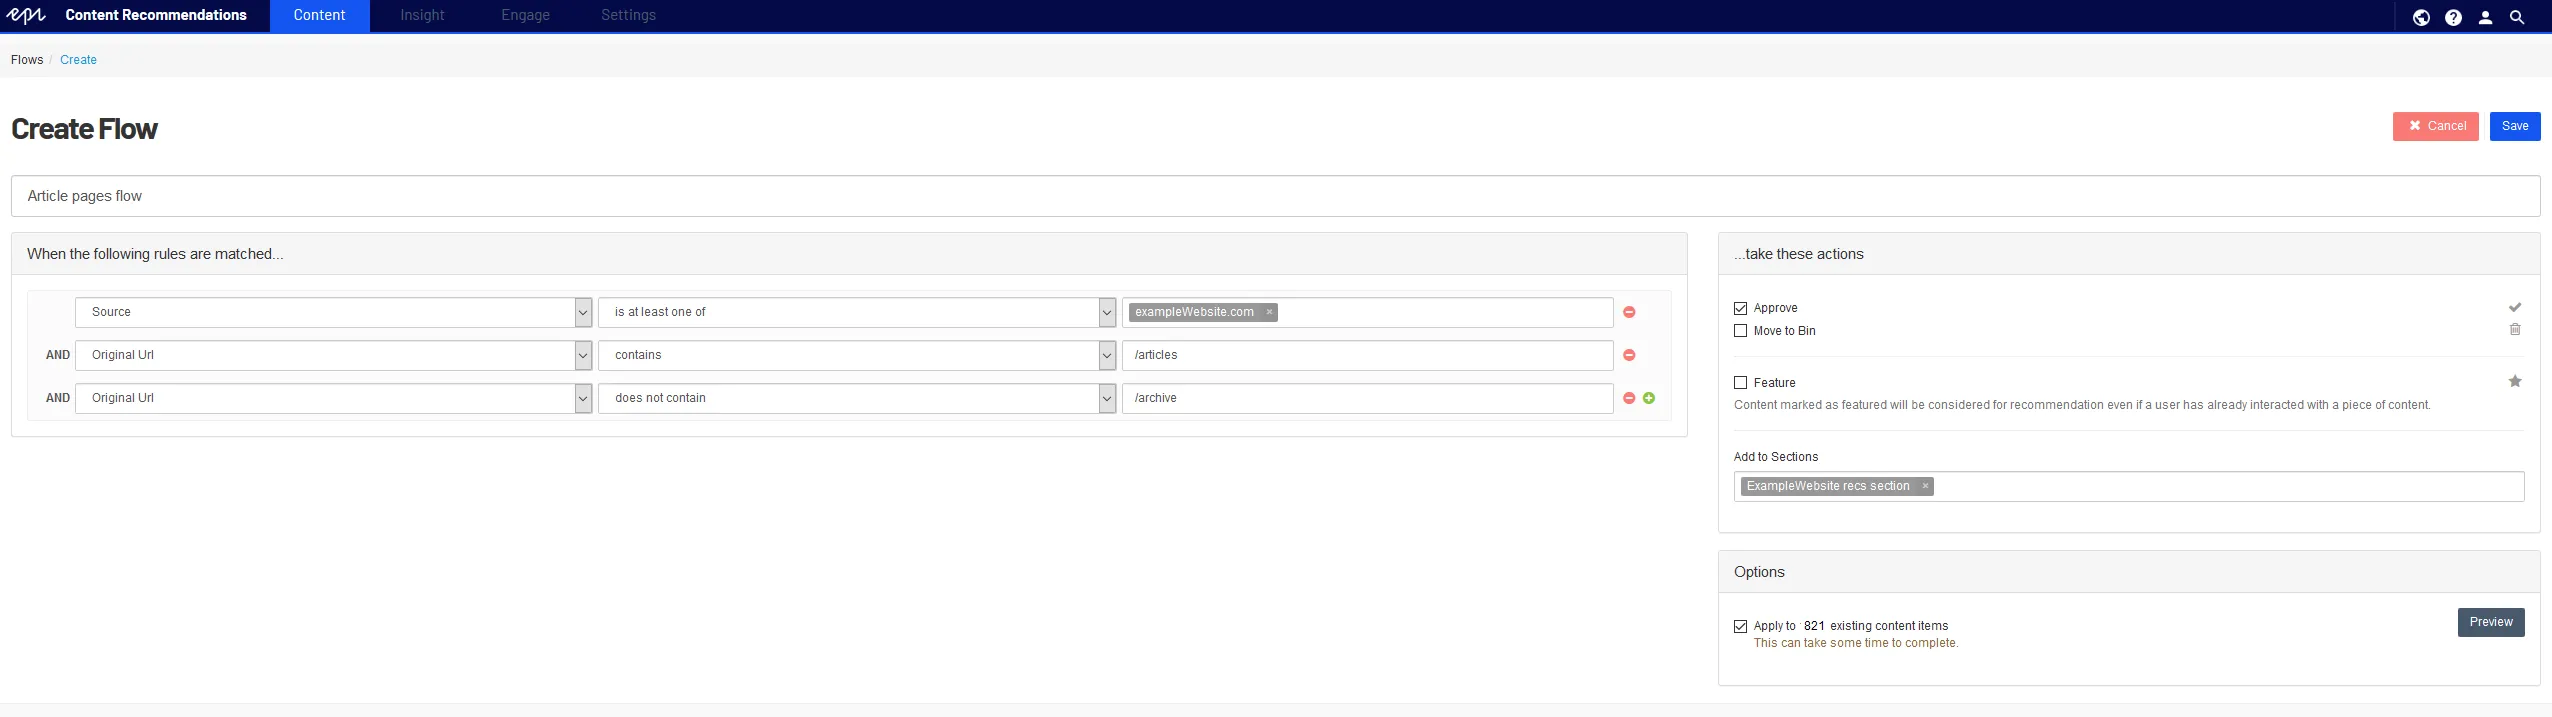Click Content Recommendations product title
This screenshot has width=2552, height=717.
coord(156,15)
